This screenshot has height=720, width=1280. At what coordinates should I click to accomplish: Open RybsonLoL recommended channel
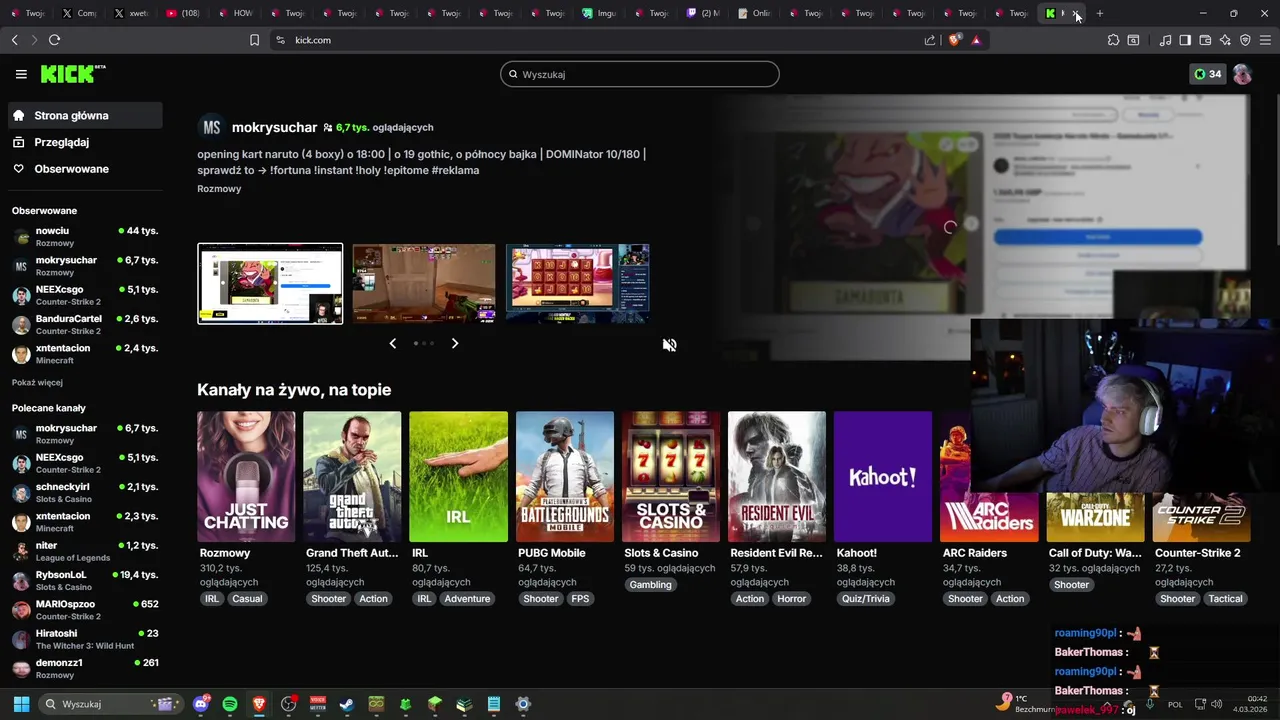tap(84, 580)
